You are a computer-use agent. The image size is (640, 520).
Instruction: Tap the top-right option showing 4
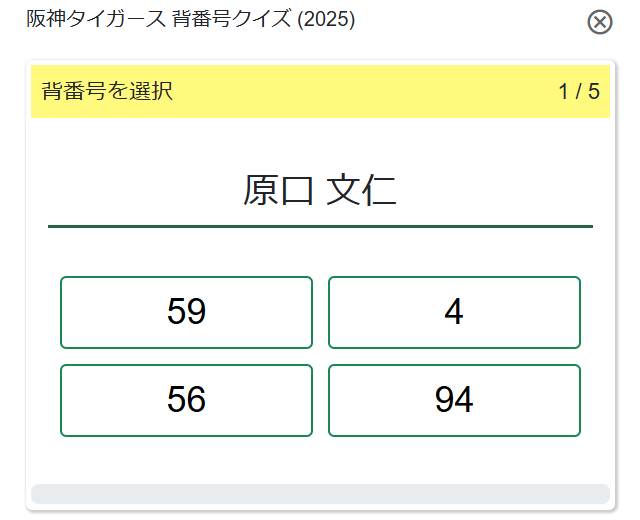click(x=454, y=312)
